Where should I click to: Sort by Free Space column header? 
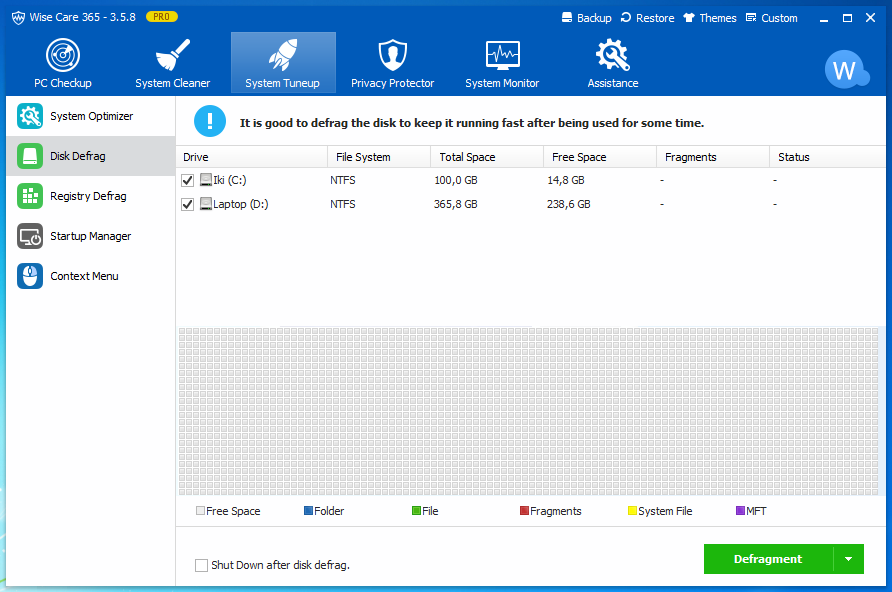click(x=600, y=157)
